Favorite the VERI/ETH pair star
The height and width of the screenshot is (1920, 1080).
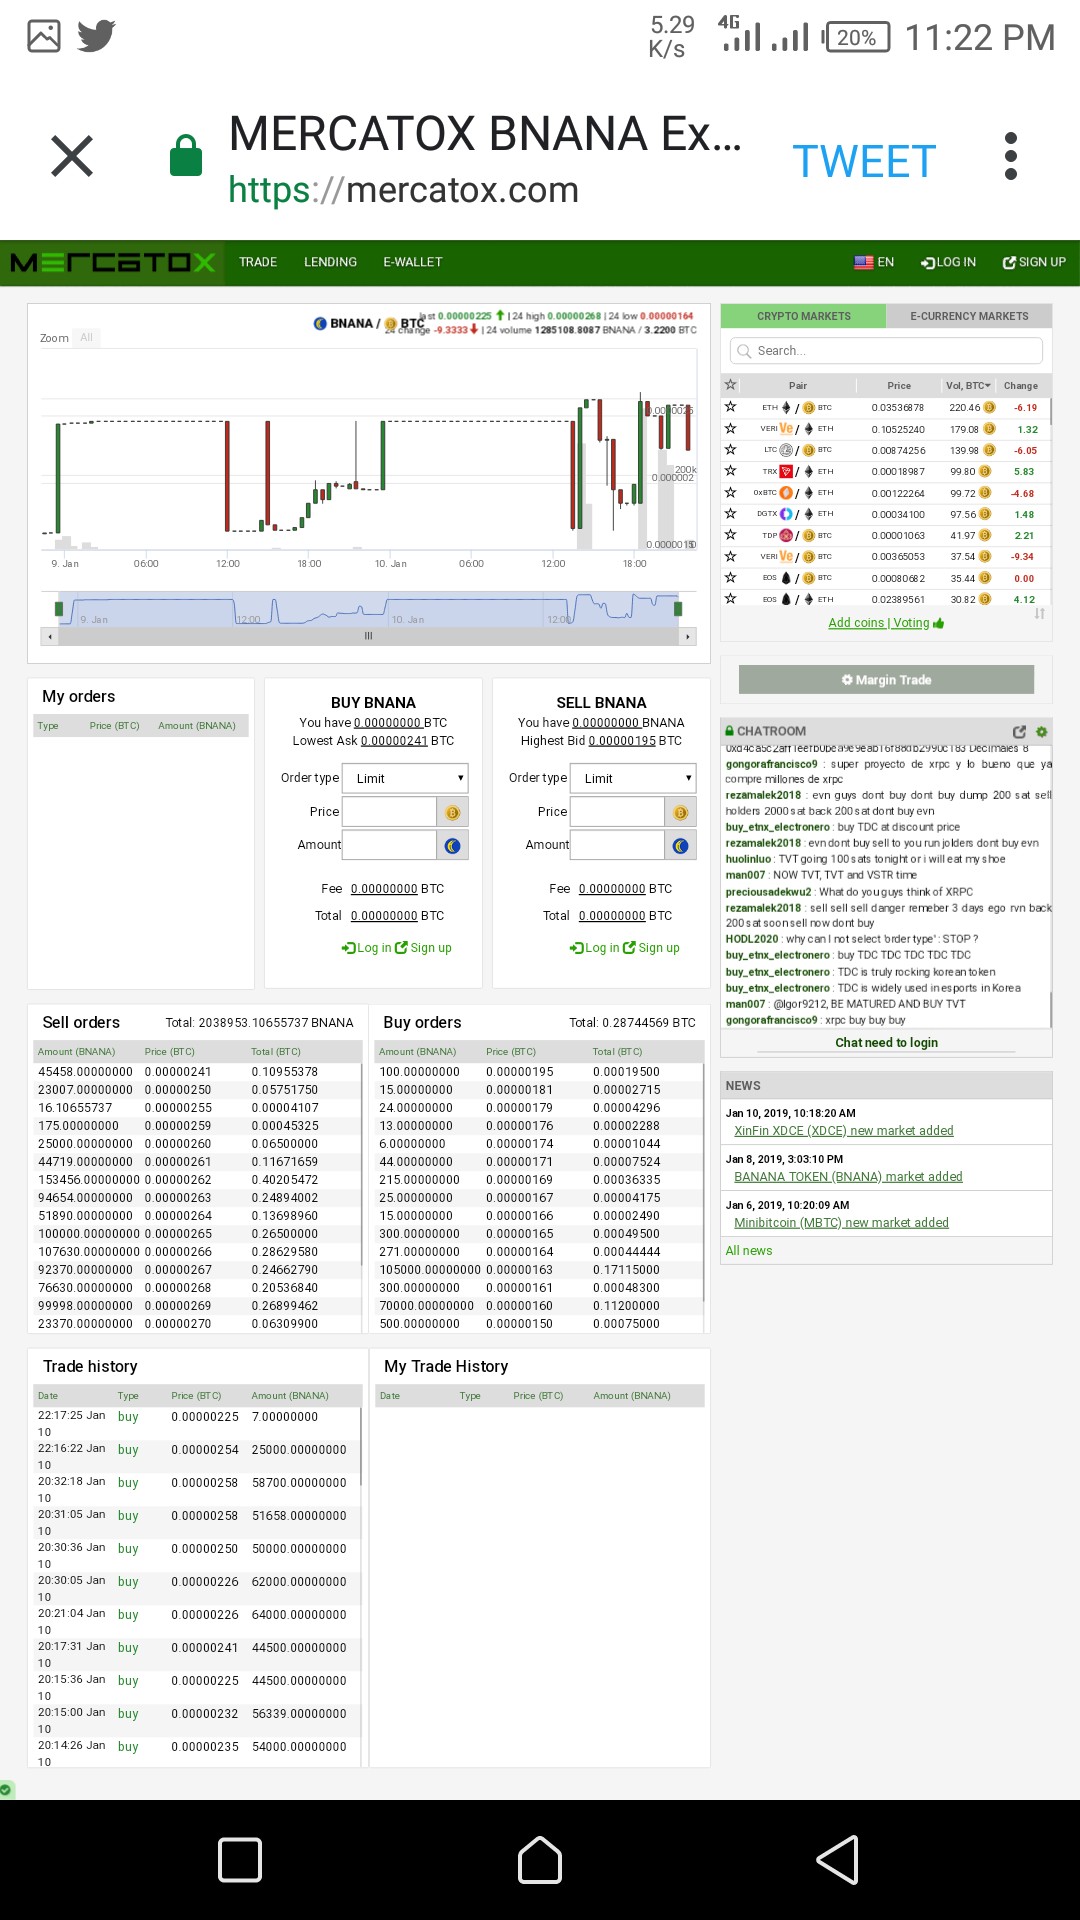pos(731,428)
